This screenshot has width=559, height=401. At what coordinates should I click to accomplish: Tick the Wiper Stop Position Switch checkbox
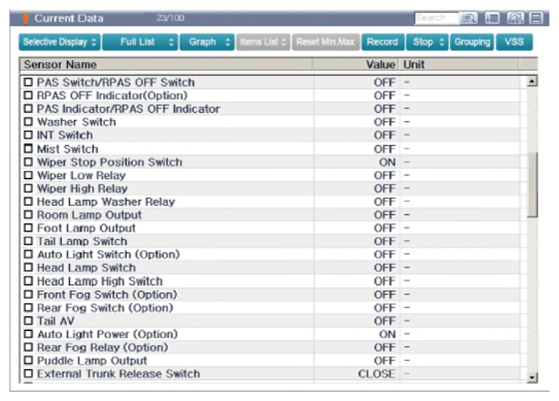[x=28, y=162]
